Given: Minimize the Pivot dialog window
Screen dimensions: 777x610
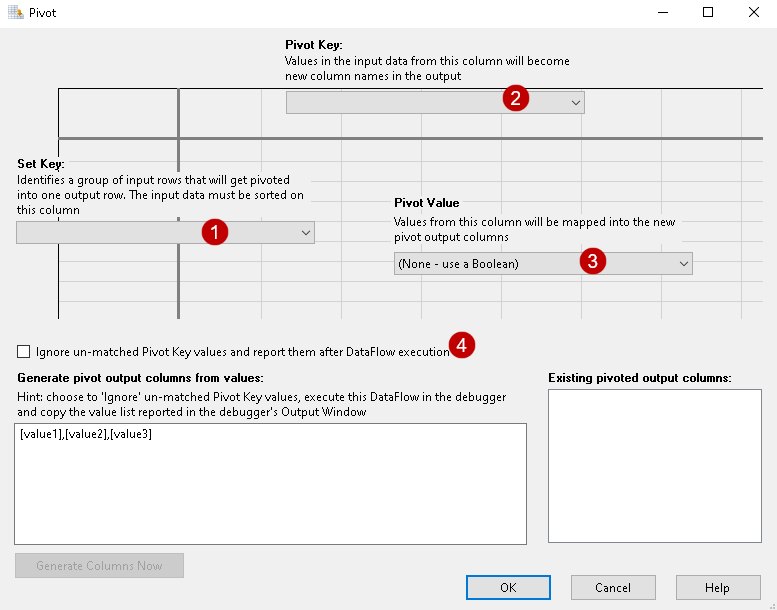Looking at the screenshot, I should [x=661, y=13].
